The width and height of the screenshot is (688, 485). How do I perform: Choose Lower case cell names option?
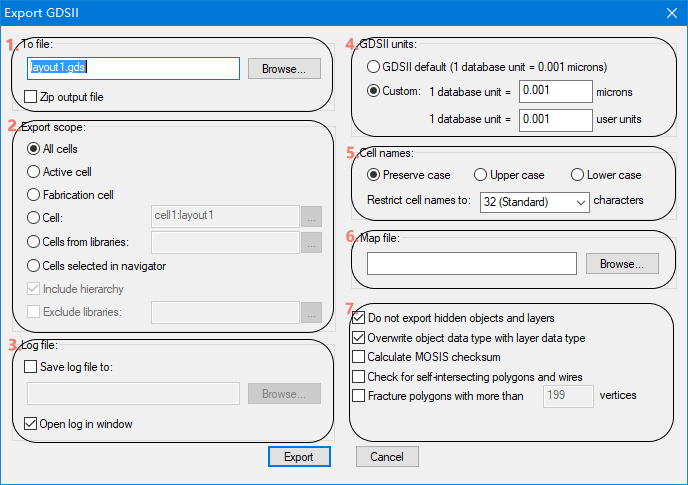[578, 175]
